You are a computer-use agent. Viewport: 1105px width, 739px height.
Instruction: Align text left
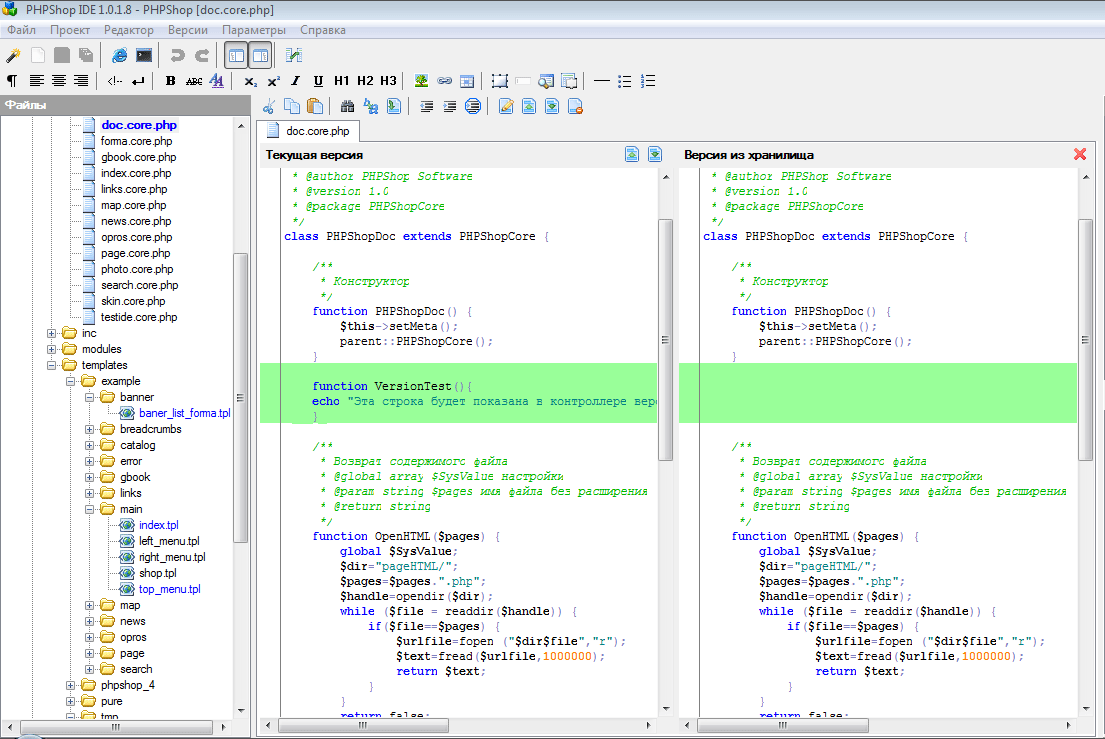[36, 81]
